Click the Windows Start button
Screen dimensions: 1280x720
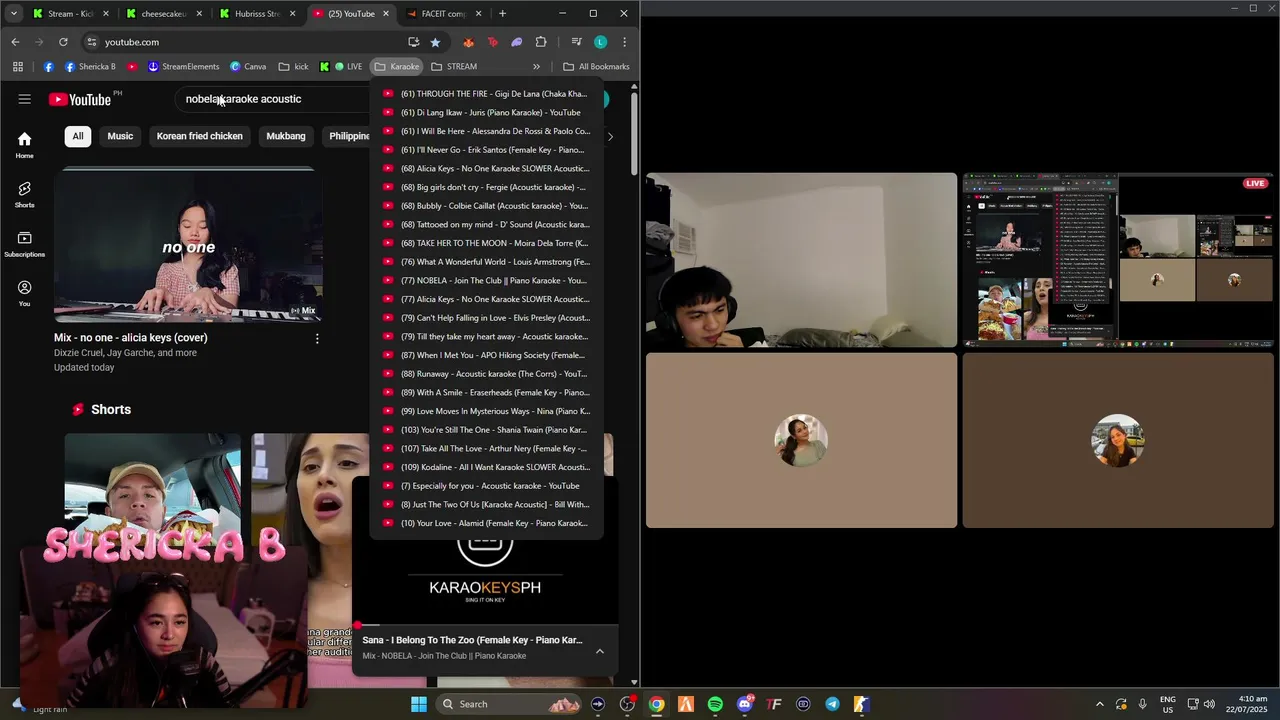click(x=419, y=704)
